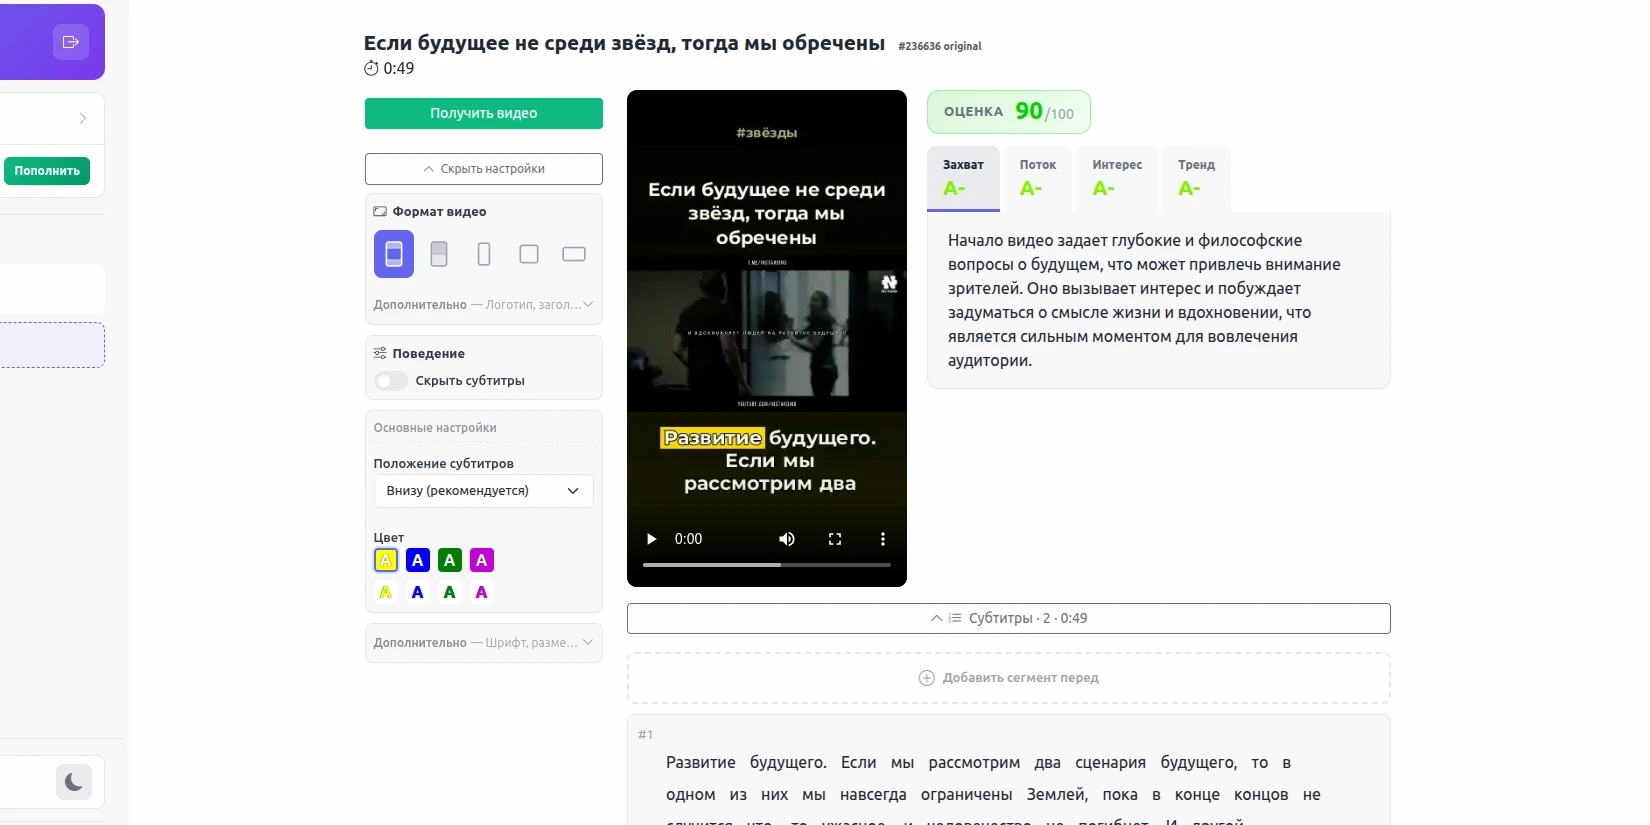Click the plus icon to add segment before
Screen dimensions: 1650x825
[x=927, y=678]
